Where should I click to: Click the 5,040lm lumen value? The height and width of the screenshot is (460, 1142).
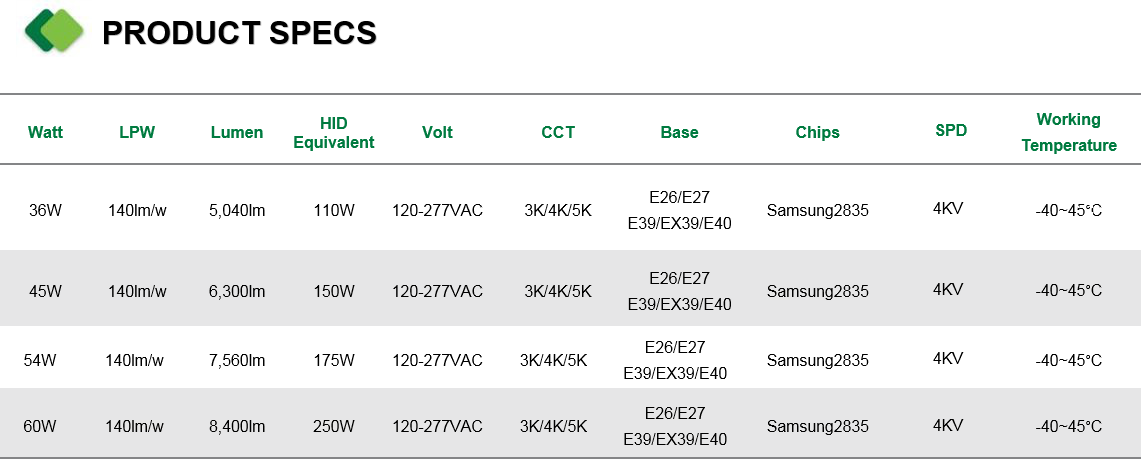tap(237, 211)
